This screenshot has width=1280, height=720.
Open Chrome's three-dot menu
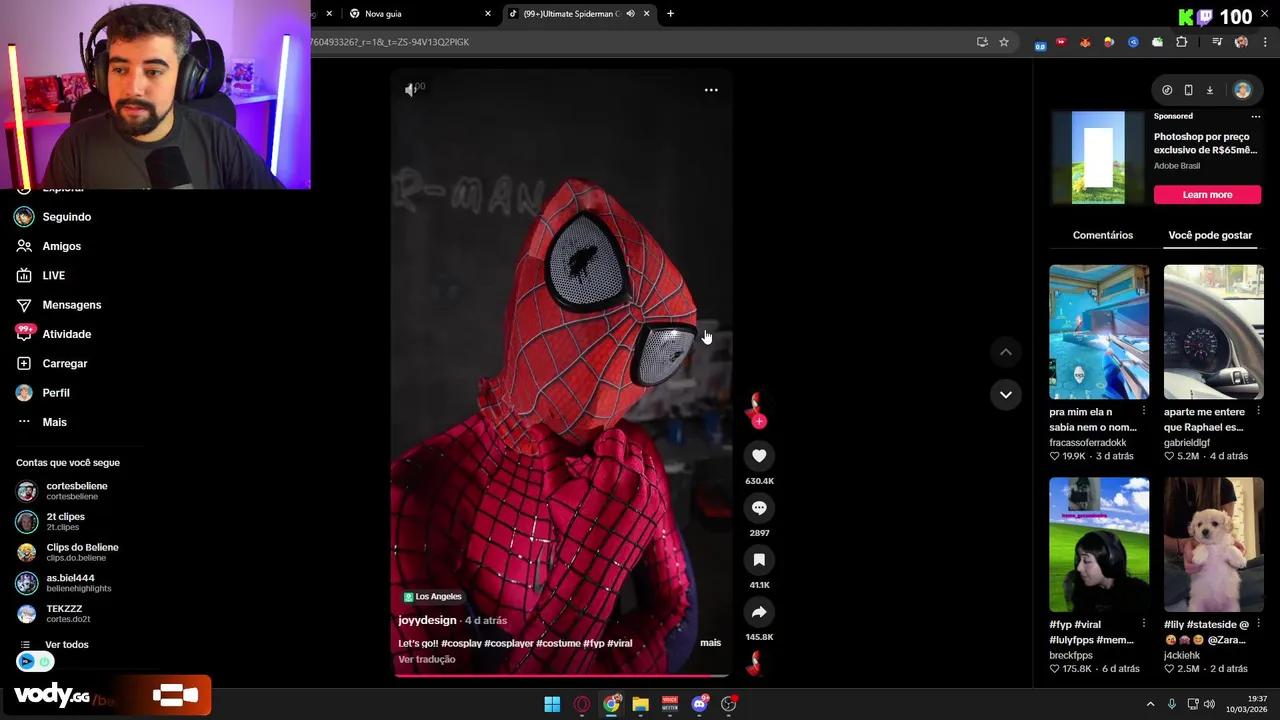pos(1265,42)
